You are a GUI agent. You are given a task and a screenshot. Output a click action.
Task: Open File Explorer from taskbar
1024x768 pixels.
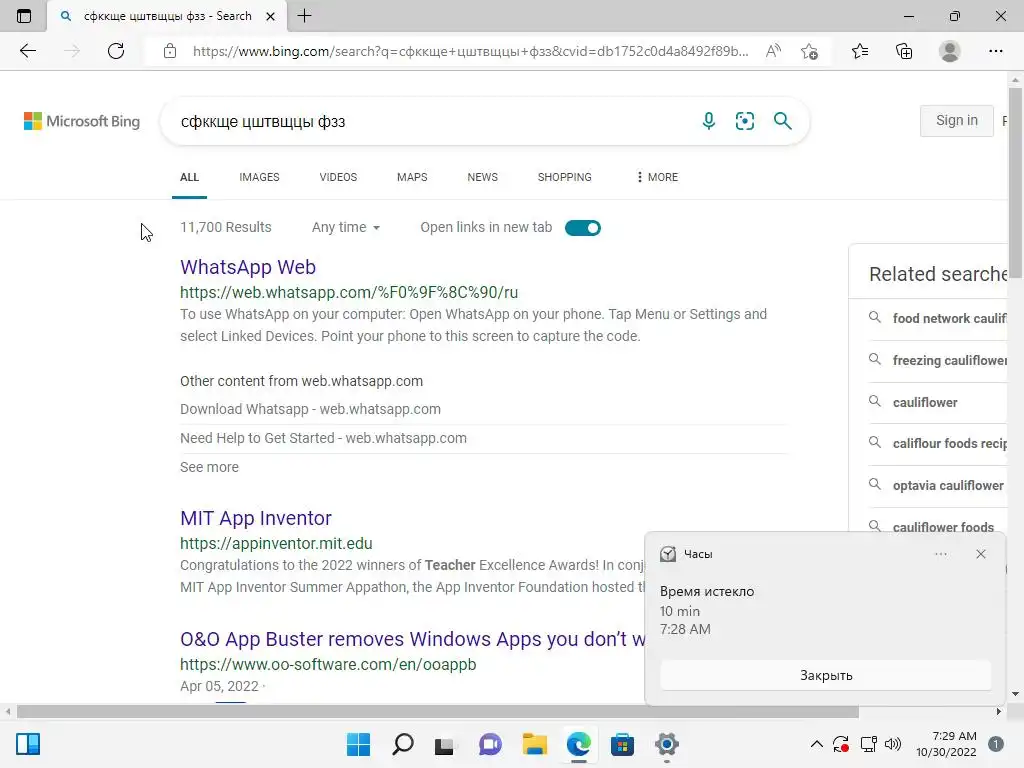[534, 744]
